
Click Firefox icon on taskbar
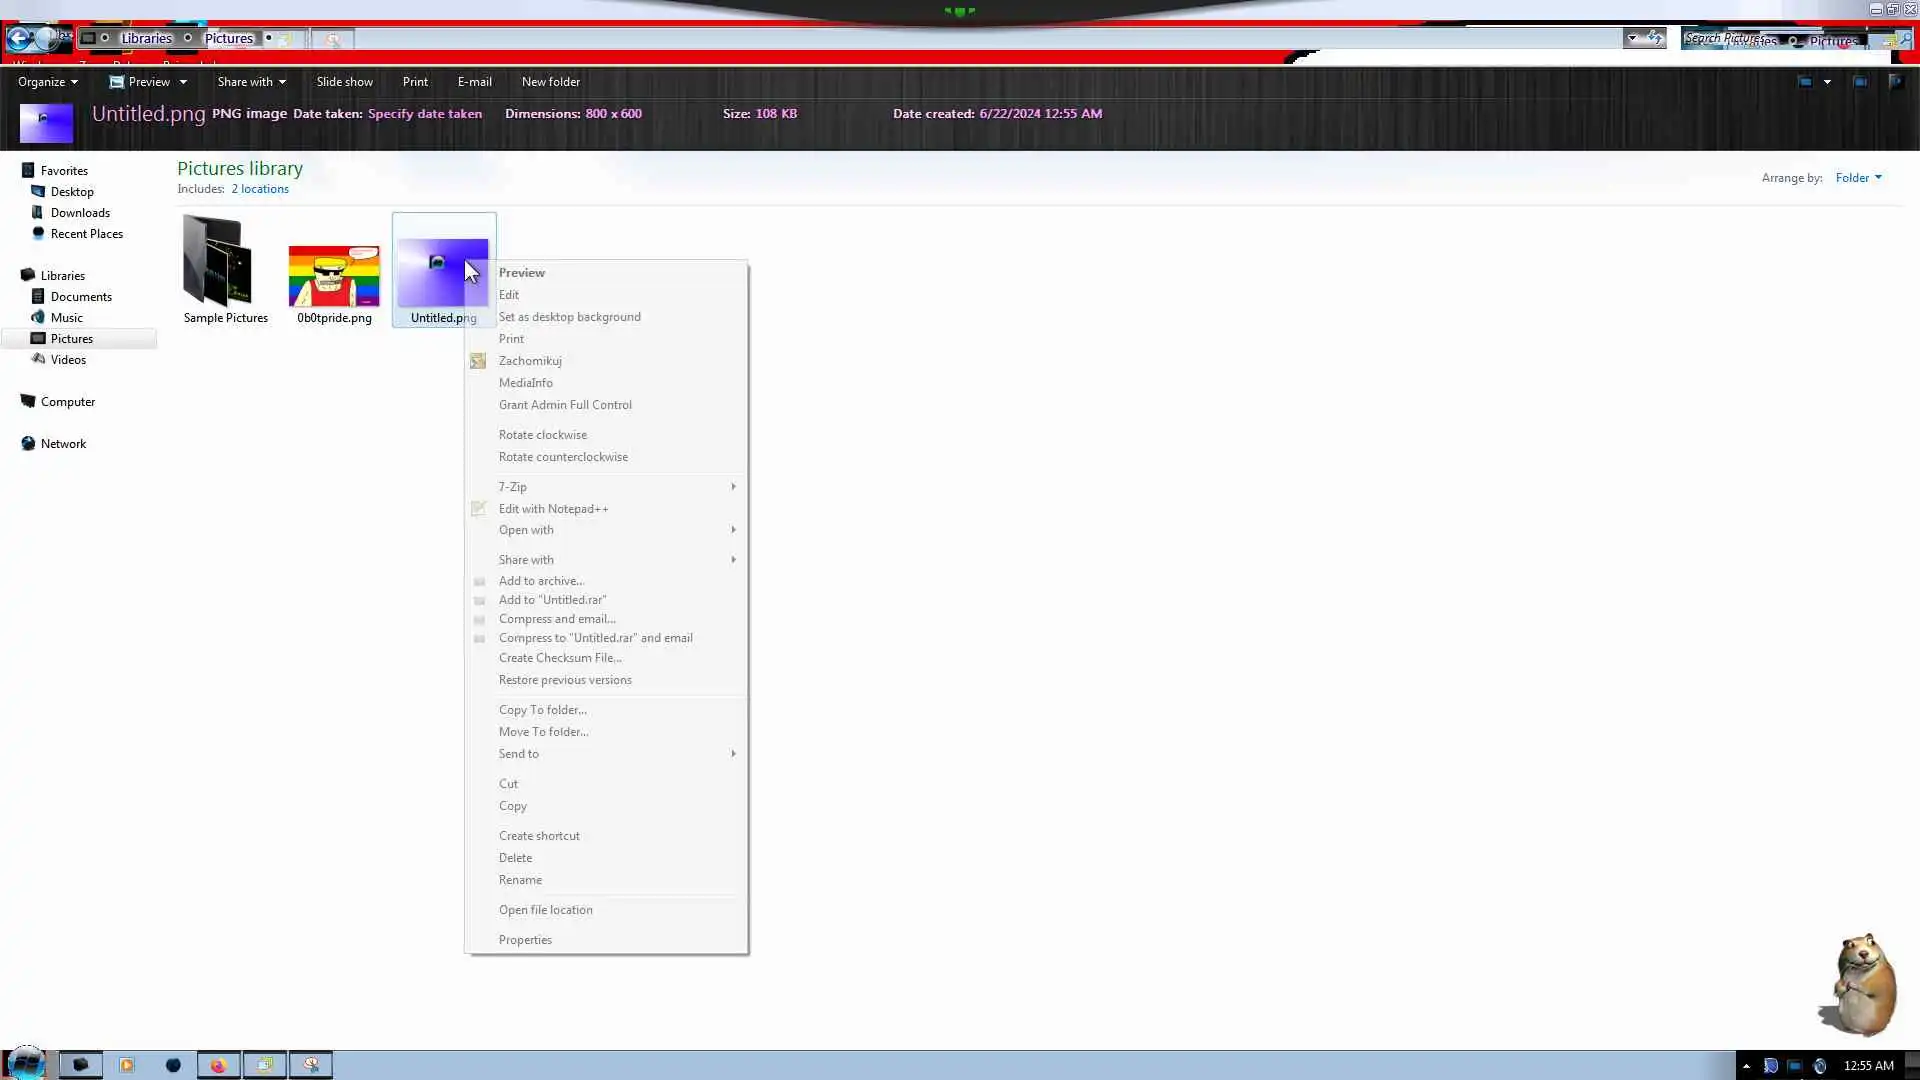(x=218, y=1065)
